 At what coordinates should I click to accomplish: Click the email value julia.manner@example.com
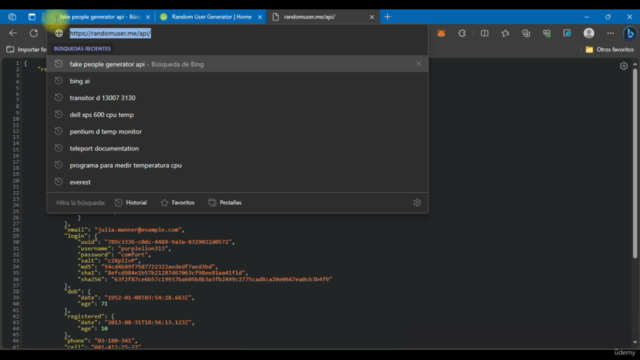tap(139, 230)
